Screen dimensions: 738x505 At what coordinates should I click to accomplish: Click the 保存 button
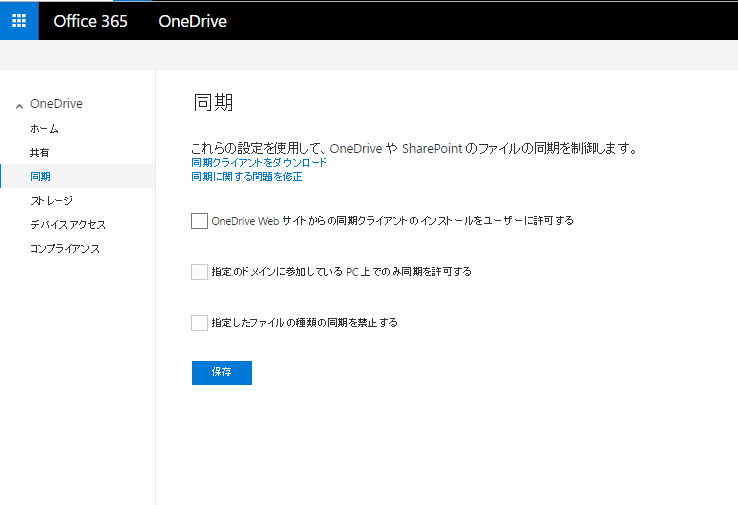point(222,373)
